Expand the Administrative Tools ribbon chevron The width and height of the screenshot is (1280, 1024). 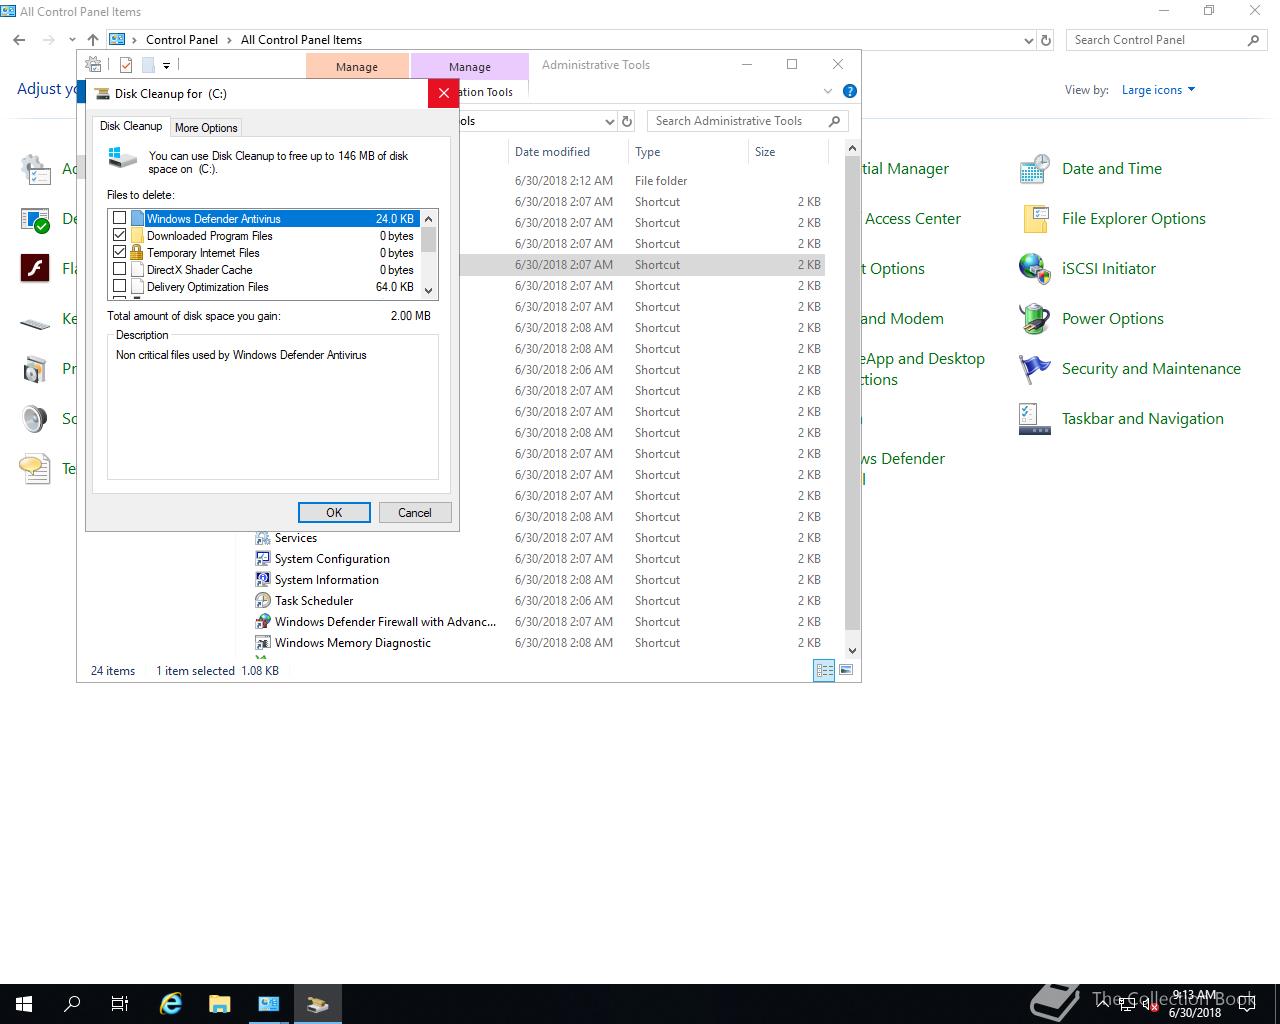pos(827,91)
